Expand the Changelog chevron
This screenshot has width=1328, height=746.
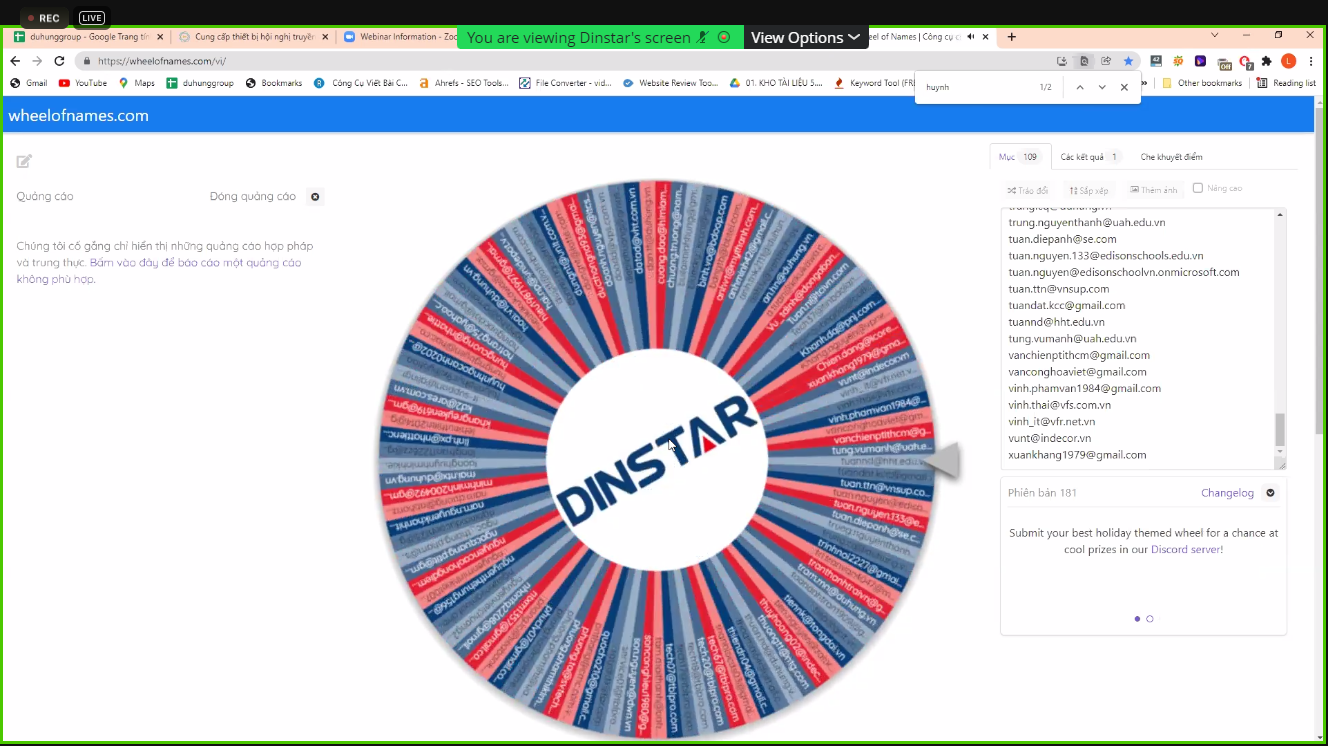tap(1270, 493)
